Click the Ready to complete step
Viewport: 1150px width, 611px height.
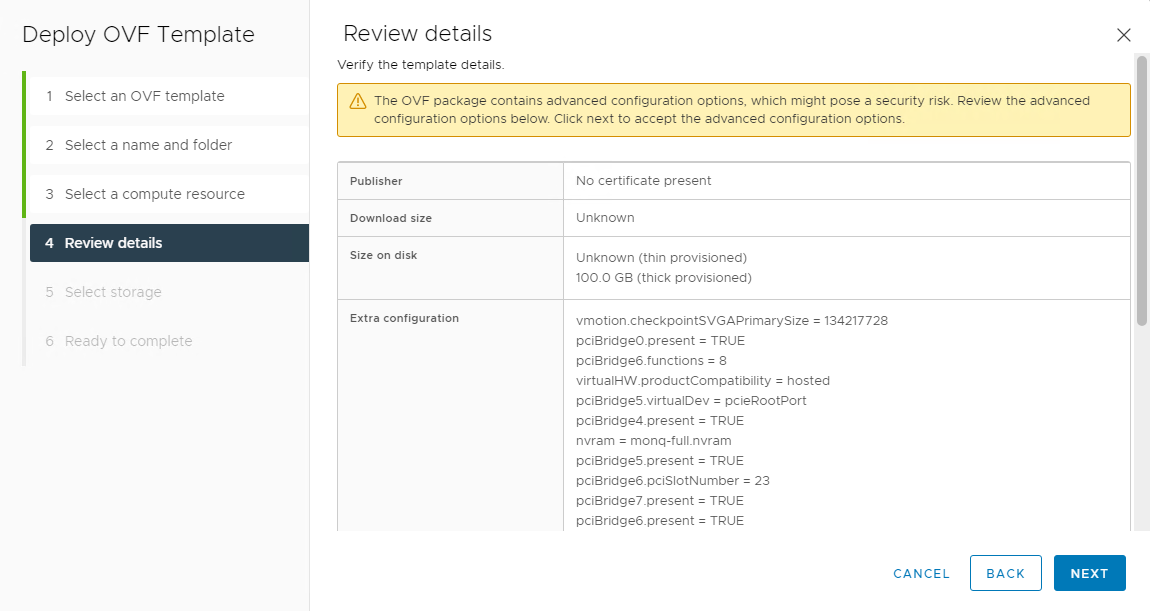[x=128, y=341]
